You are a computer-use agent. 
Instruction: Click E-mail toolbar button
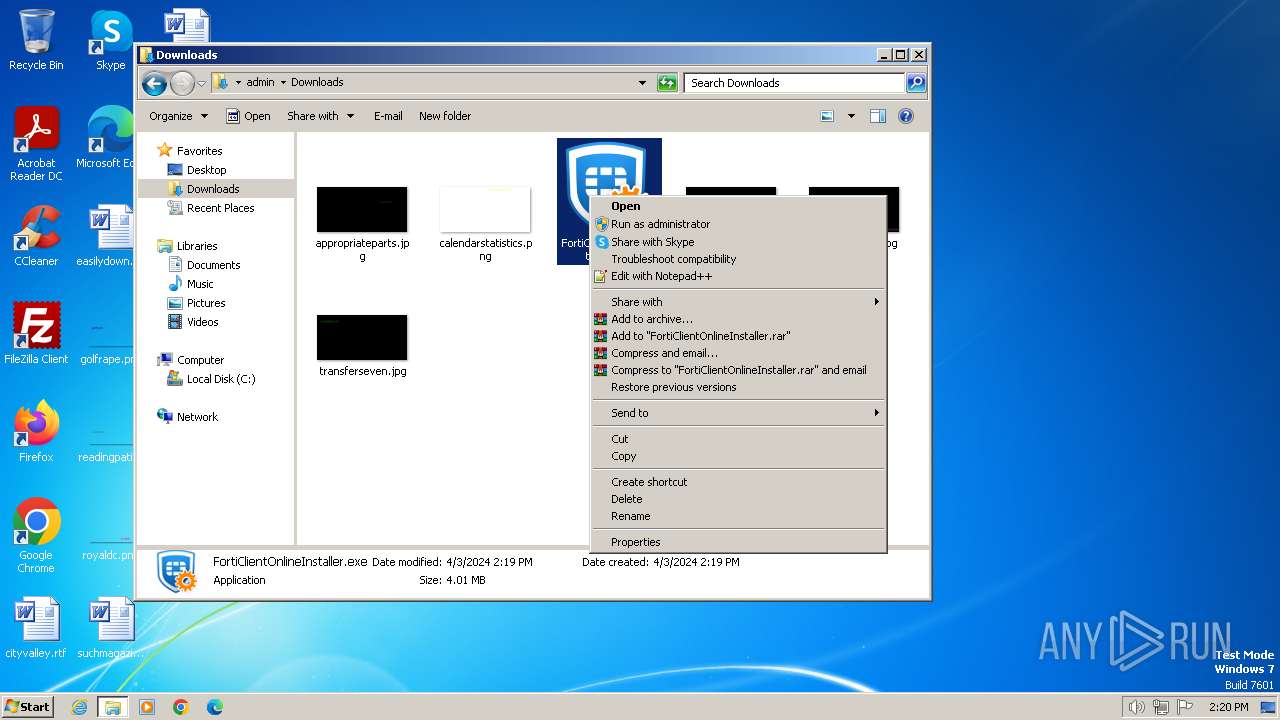click(x=388, y=116)
